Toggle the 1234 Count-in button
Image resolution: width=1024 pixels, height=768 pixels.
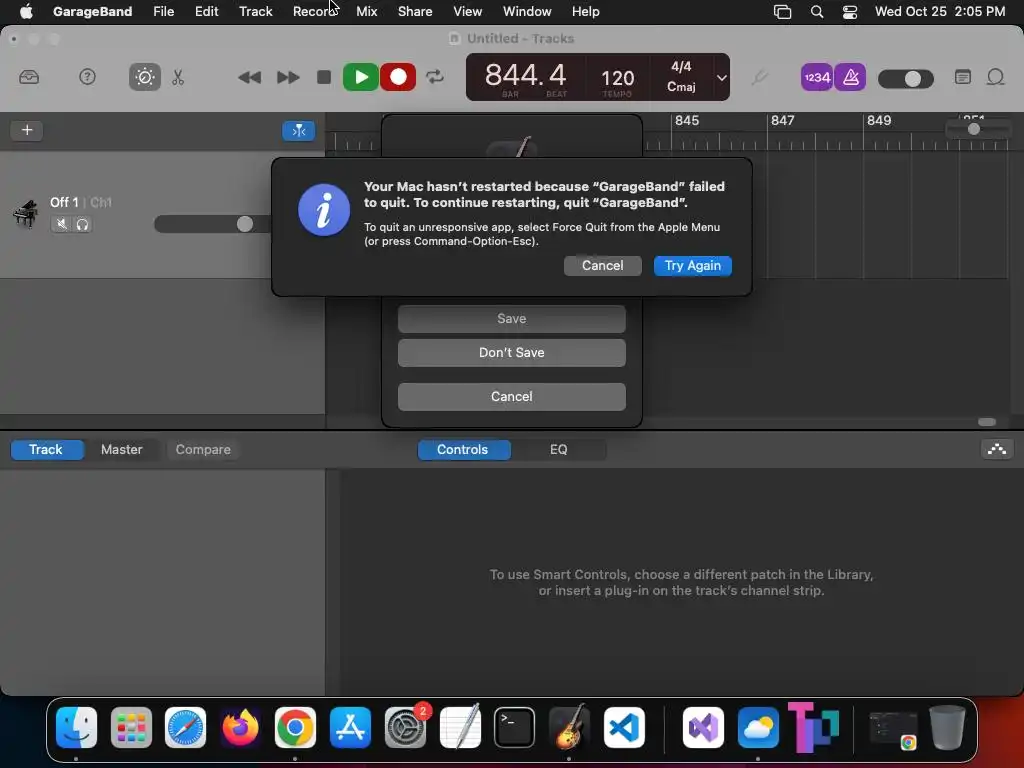816,77
